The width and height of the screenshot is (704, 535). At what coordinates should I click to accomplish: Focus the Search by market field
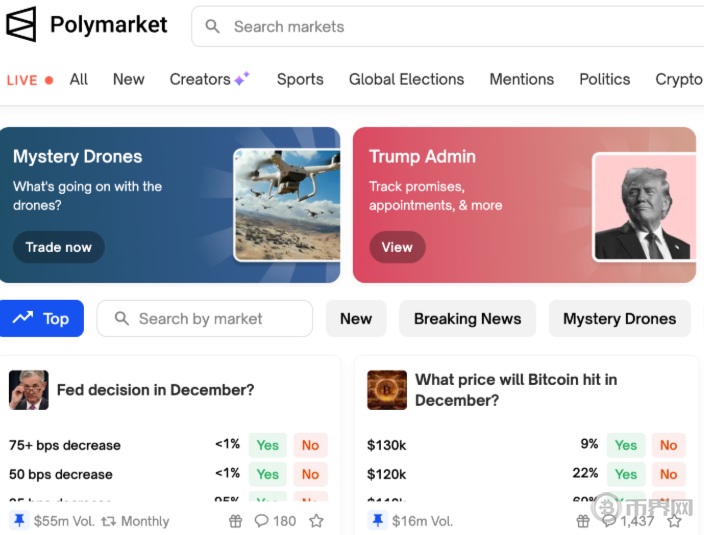(x=205, y=319)
